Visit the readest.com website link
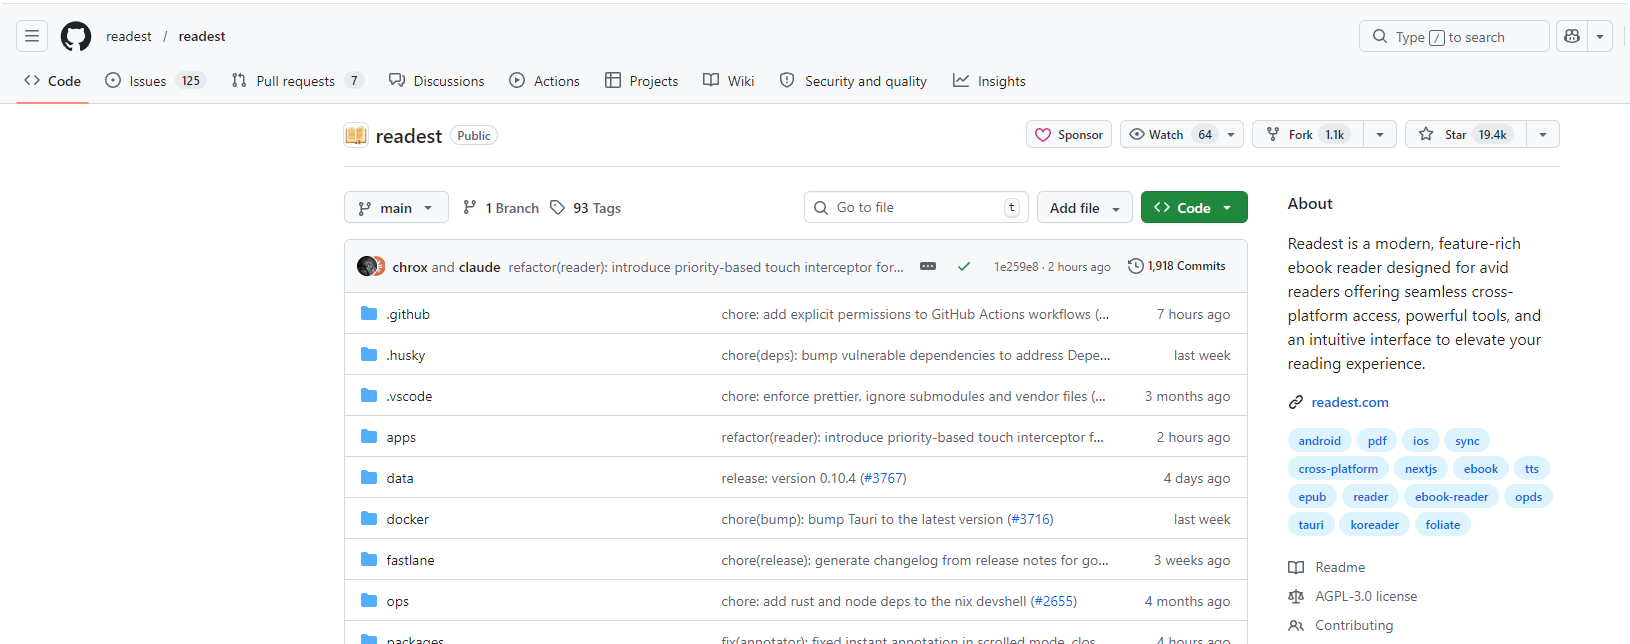The width and height of the screenshot is (1630, 644). pos(1350,402)
